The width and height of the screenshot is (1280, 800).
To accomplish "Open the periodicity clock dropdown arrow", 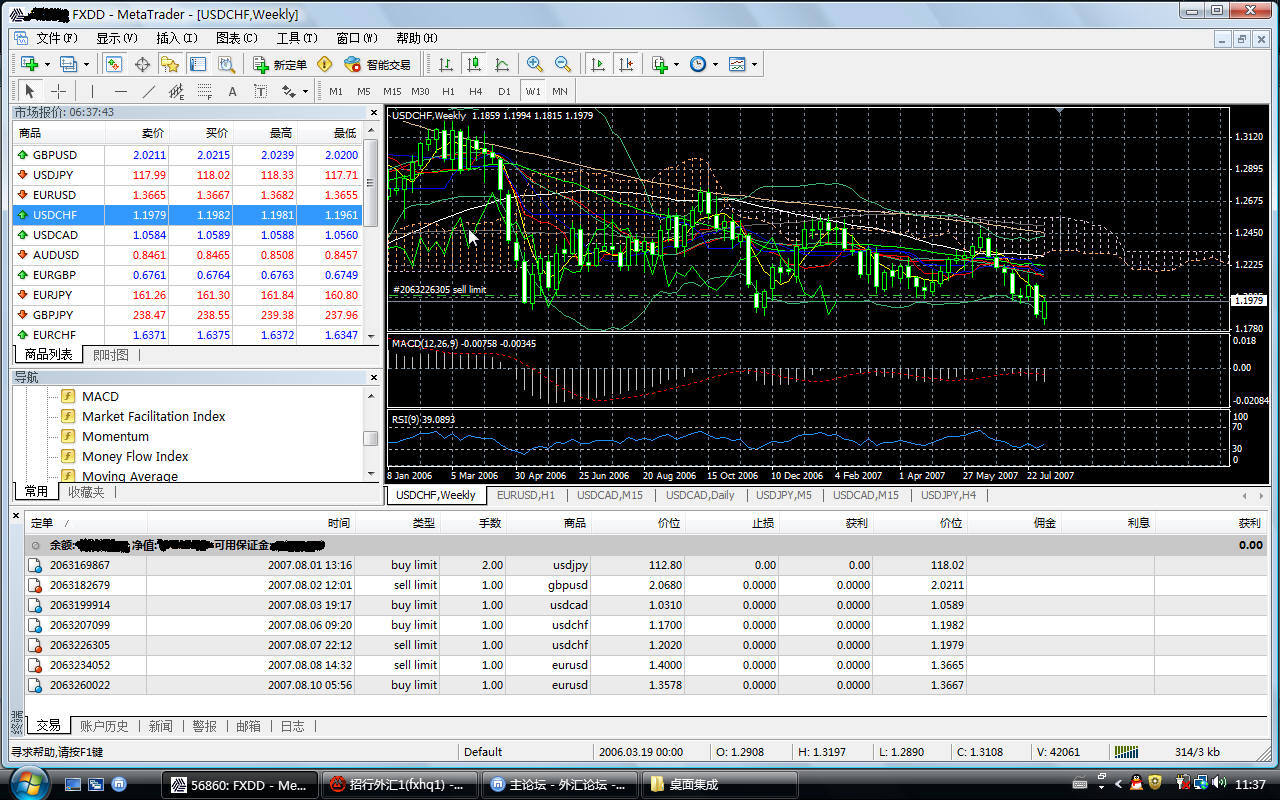I will [x=714, y=64].
